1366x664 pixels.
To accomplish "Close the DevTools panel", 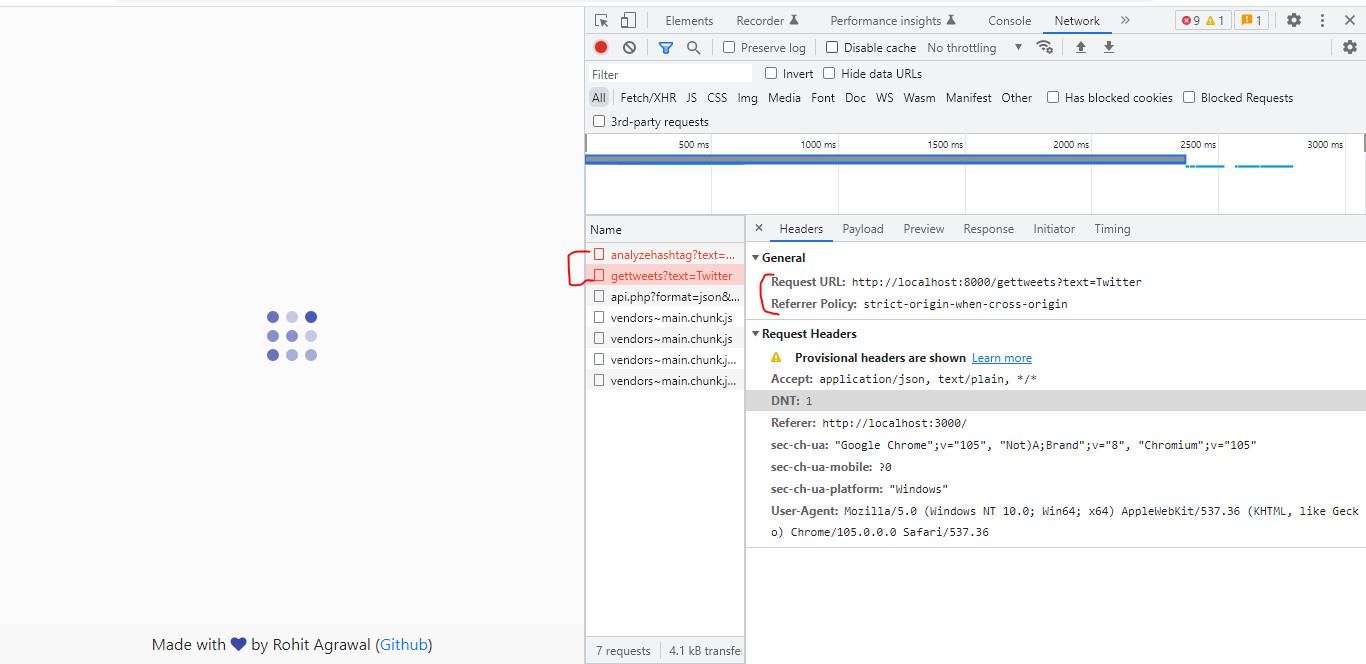I will point(1349,20).
